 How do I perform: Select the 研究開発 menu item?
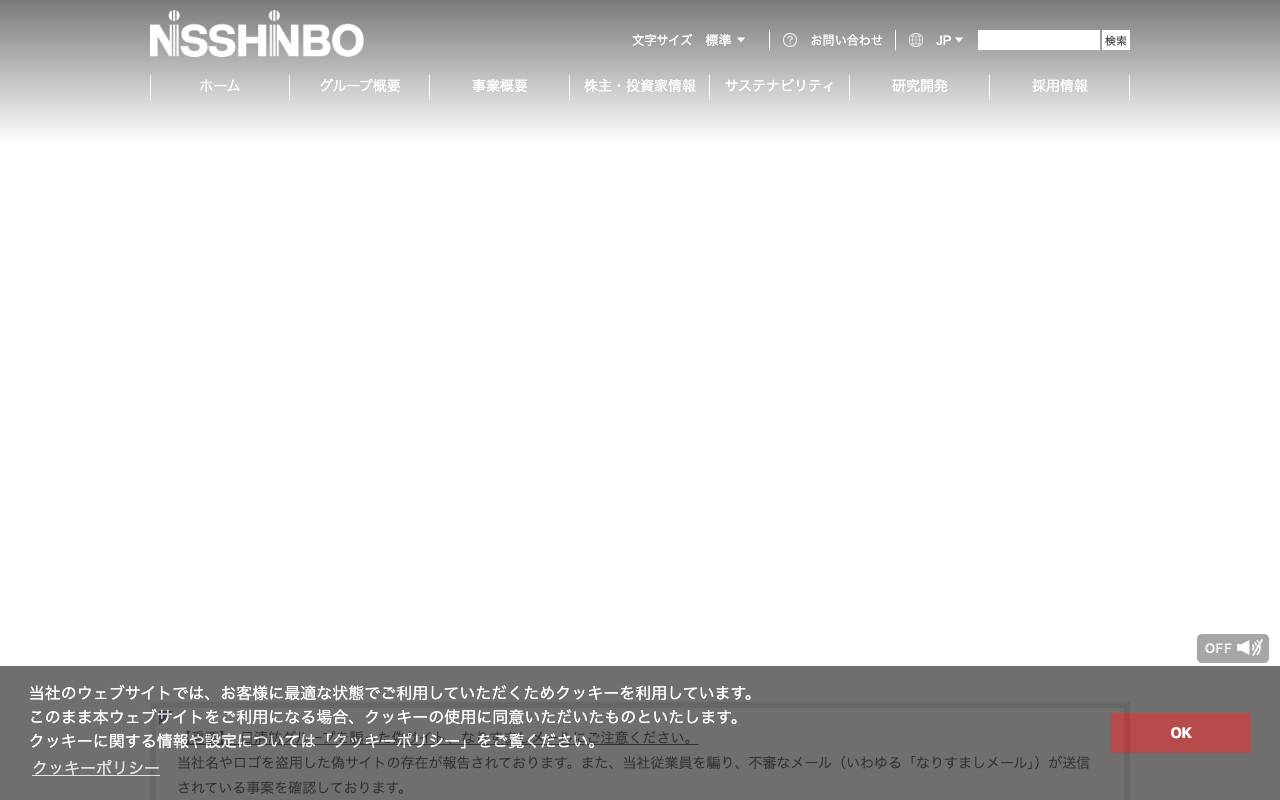tap(919, 86)
